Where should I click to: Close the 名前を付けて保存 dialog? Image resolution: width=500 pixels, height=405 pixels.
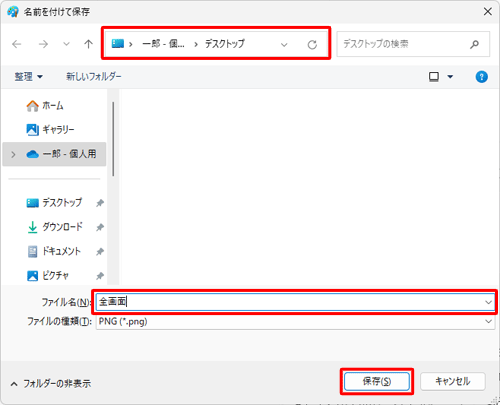(x=488, y=12)
